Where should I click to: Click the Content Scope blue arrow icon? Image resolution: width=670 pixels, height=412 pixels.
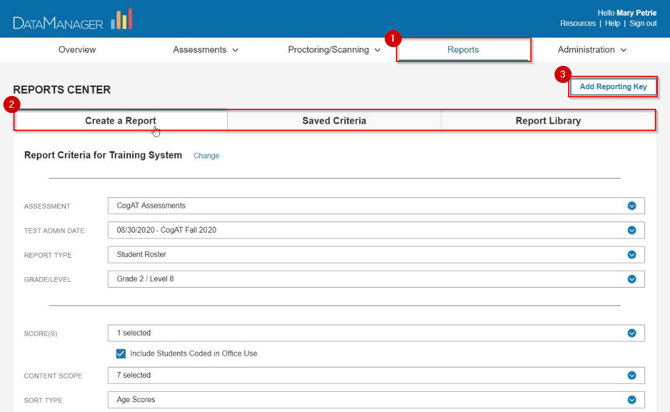click(x=632, y=376)
